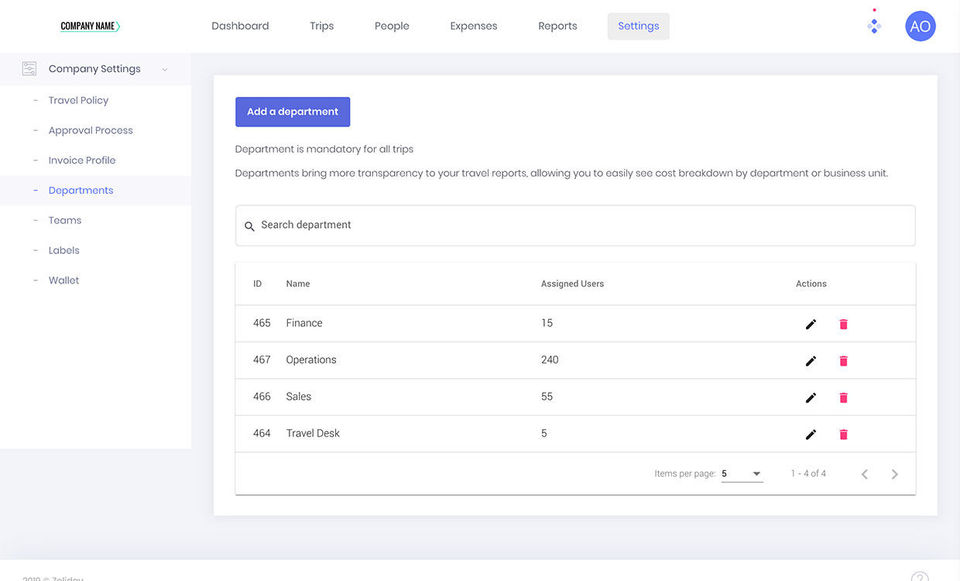Collapse the Company Settings section
Screen dimensions: 960x581
pos(164,69)
